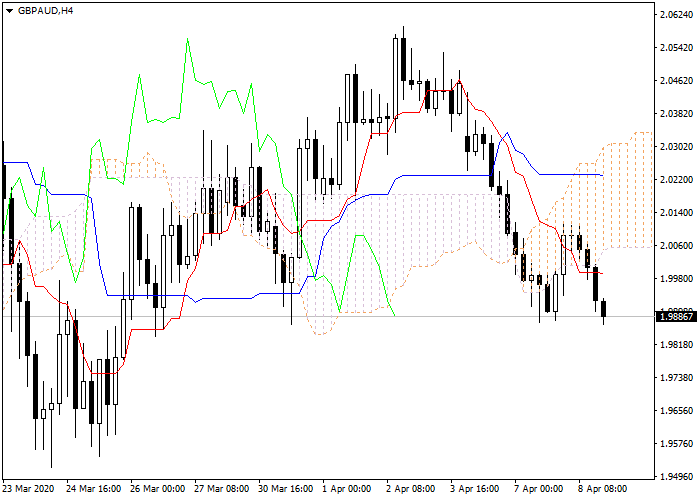The height and width of the screenshot is (500, 700).
Task: Click the 2 Apr 08:00 time label
Action: (x=411, y=489)
